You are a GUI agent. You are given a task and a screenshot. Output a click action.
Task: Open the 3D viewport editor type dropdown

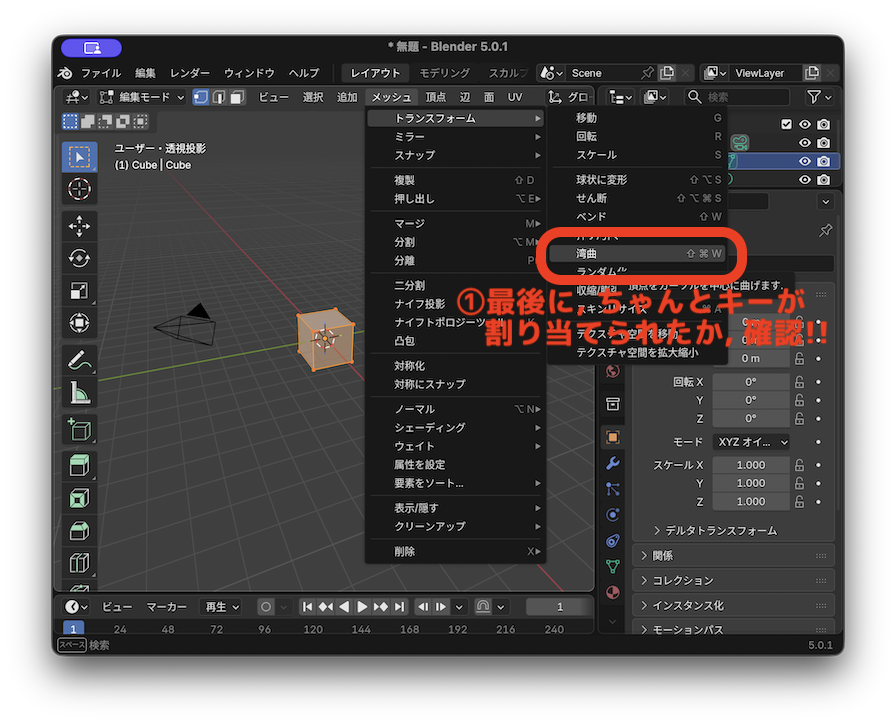click(x=77, y=97)
